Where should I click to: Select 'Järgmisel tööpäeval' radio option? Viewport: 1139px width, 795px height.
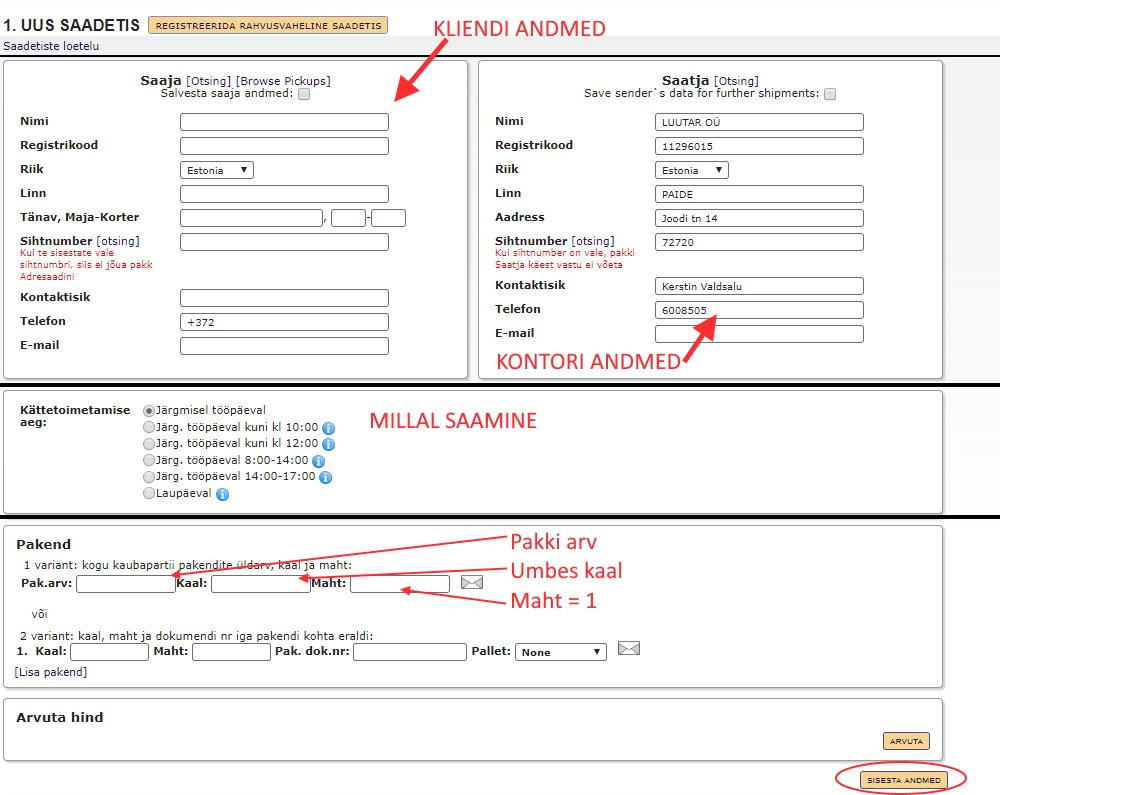coord(149,411)
